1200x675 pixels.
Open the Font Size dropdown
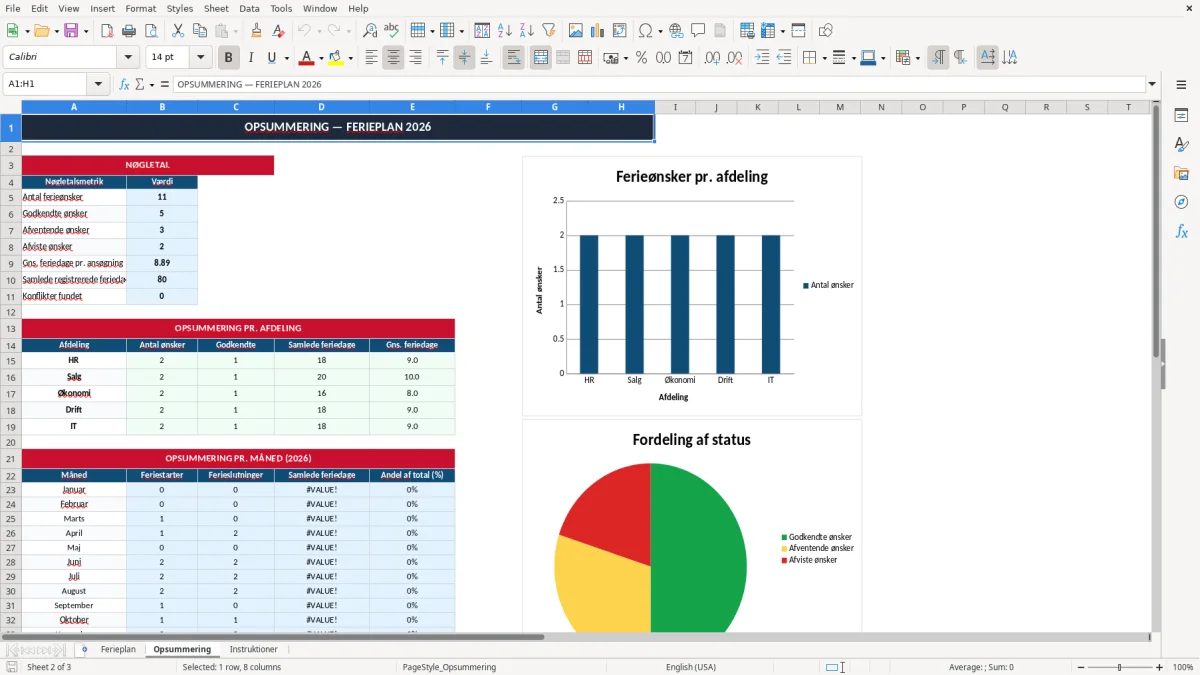tap(200, 58)
